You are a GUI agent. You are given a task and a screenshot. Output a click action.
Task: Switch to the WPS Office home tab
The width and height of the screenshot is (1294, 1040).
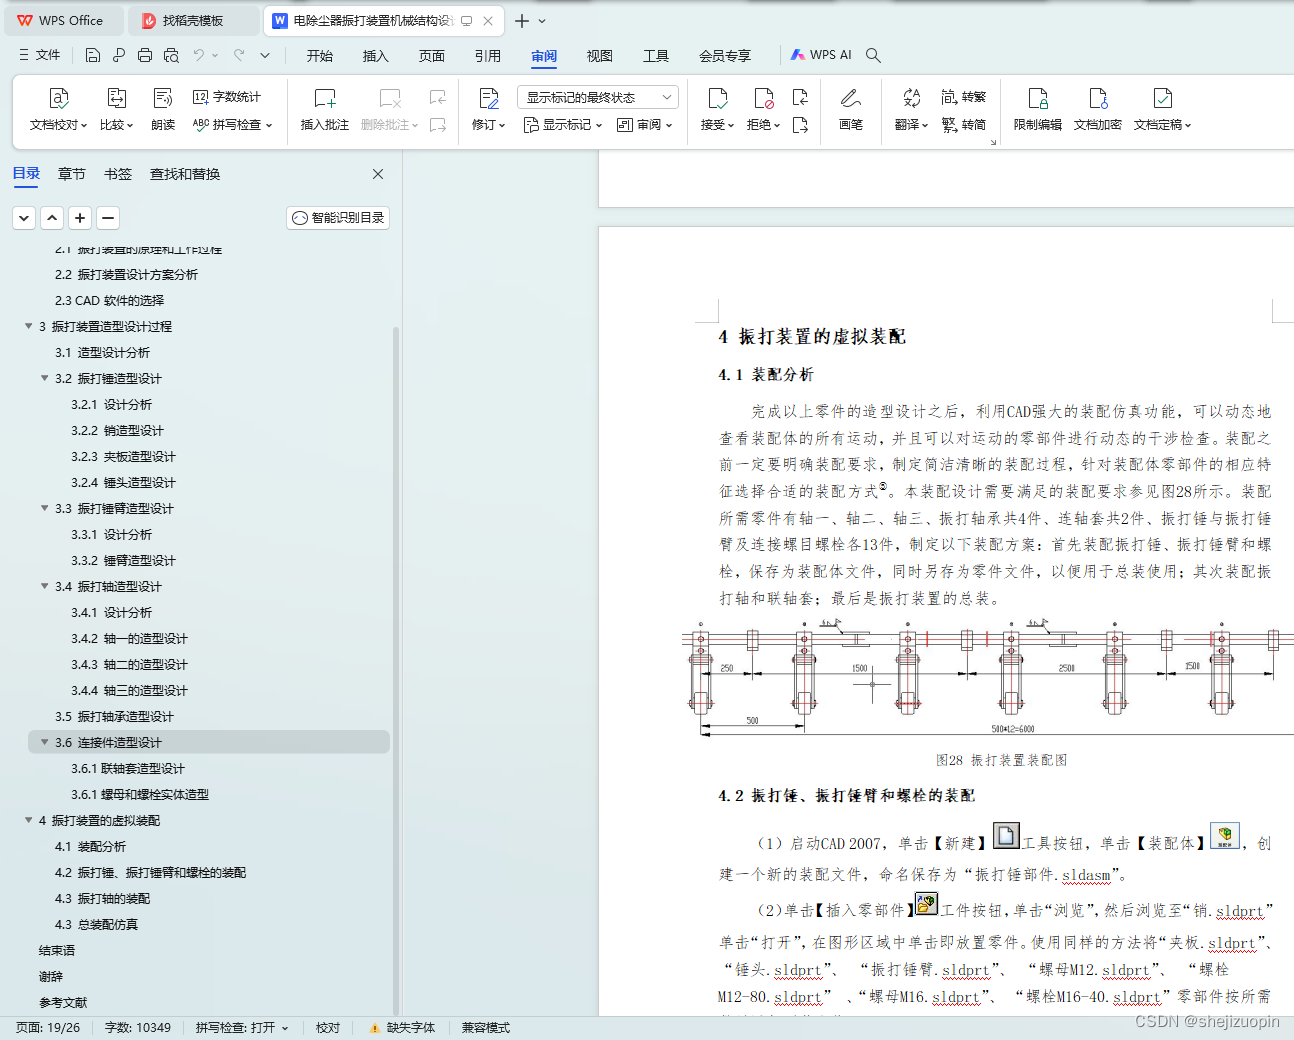[63, 20]
